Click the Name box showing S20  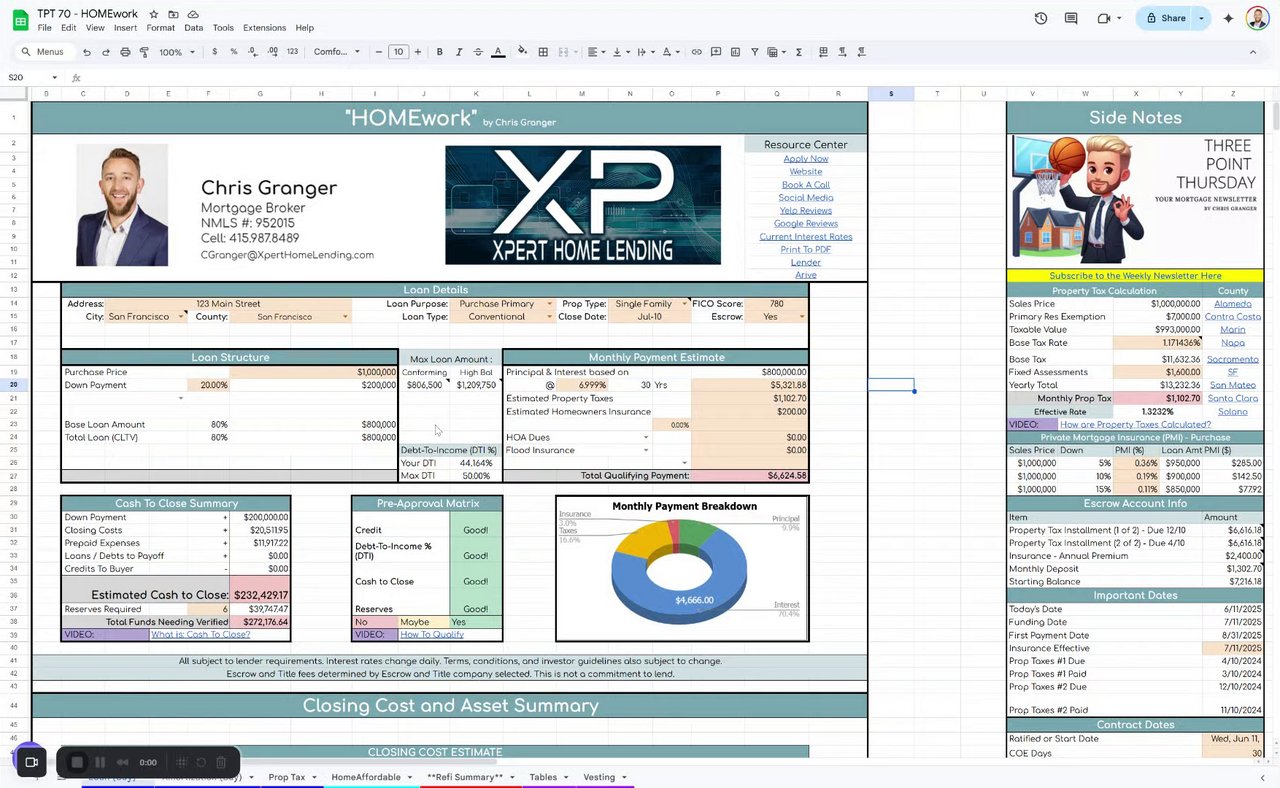click(x=32, y=77)
